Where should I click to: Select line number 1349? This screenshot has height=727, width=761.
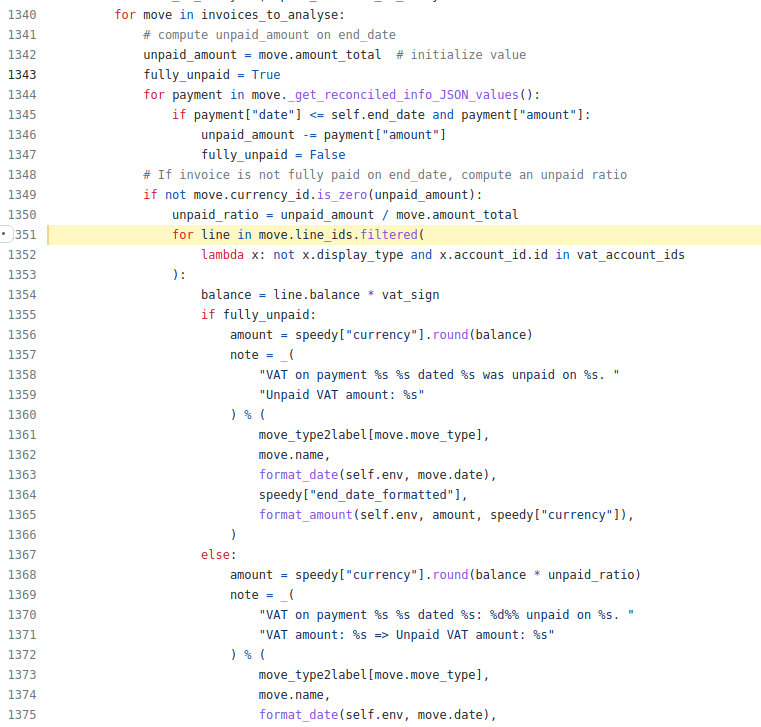point(22,195)
